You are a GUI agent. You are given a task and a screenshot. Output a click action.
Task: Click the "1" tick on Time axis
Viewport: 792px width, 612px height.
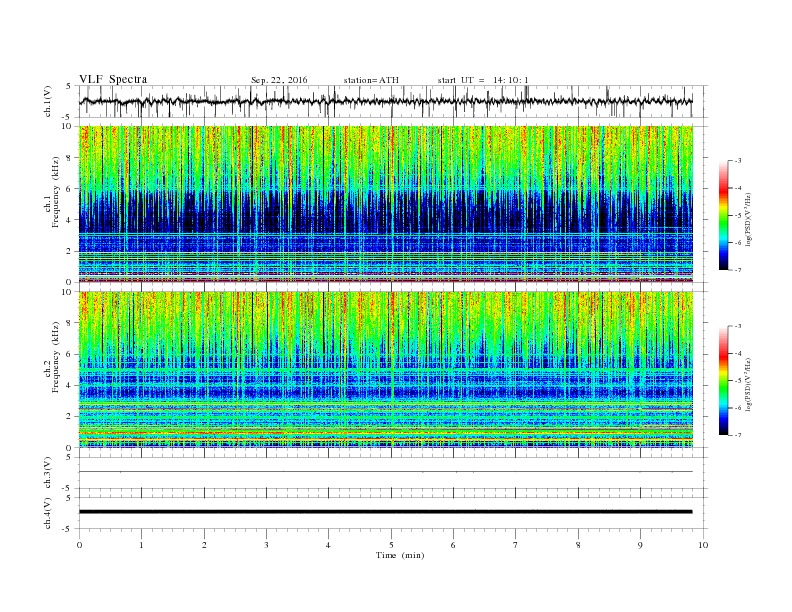pyautogui.click(x=141, y=545)
